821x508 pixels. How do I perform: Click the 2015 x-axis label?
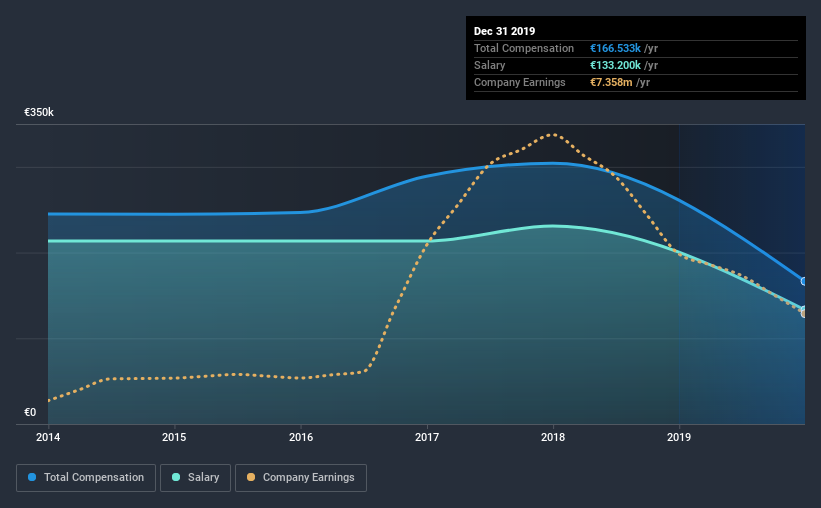point(174,437)
